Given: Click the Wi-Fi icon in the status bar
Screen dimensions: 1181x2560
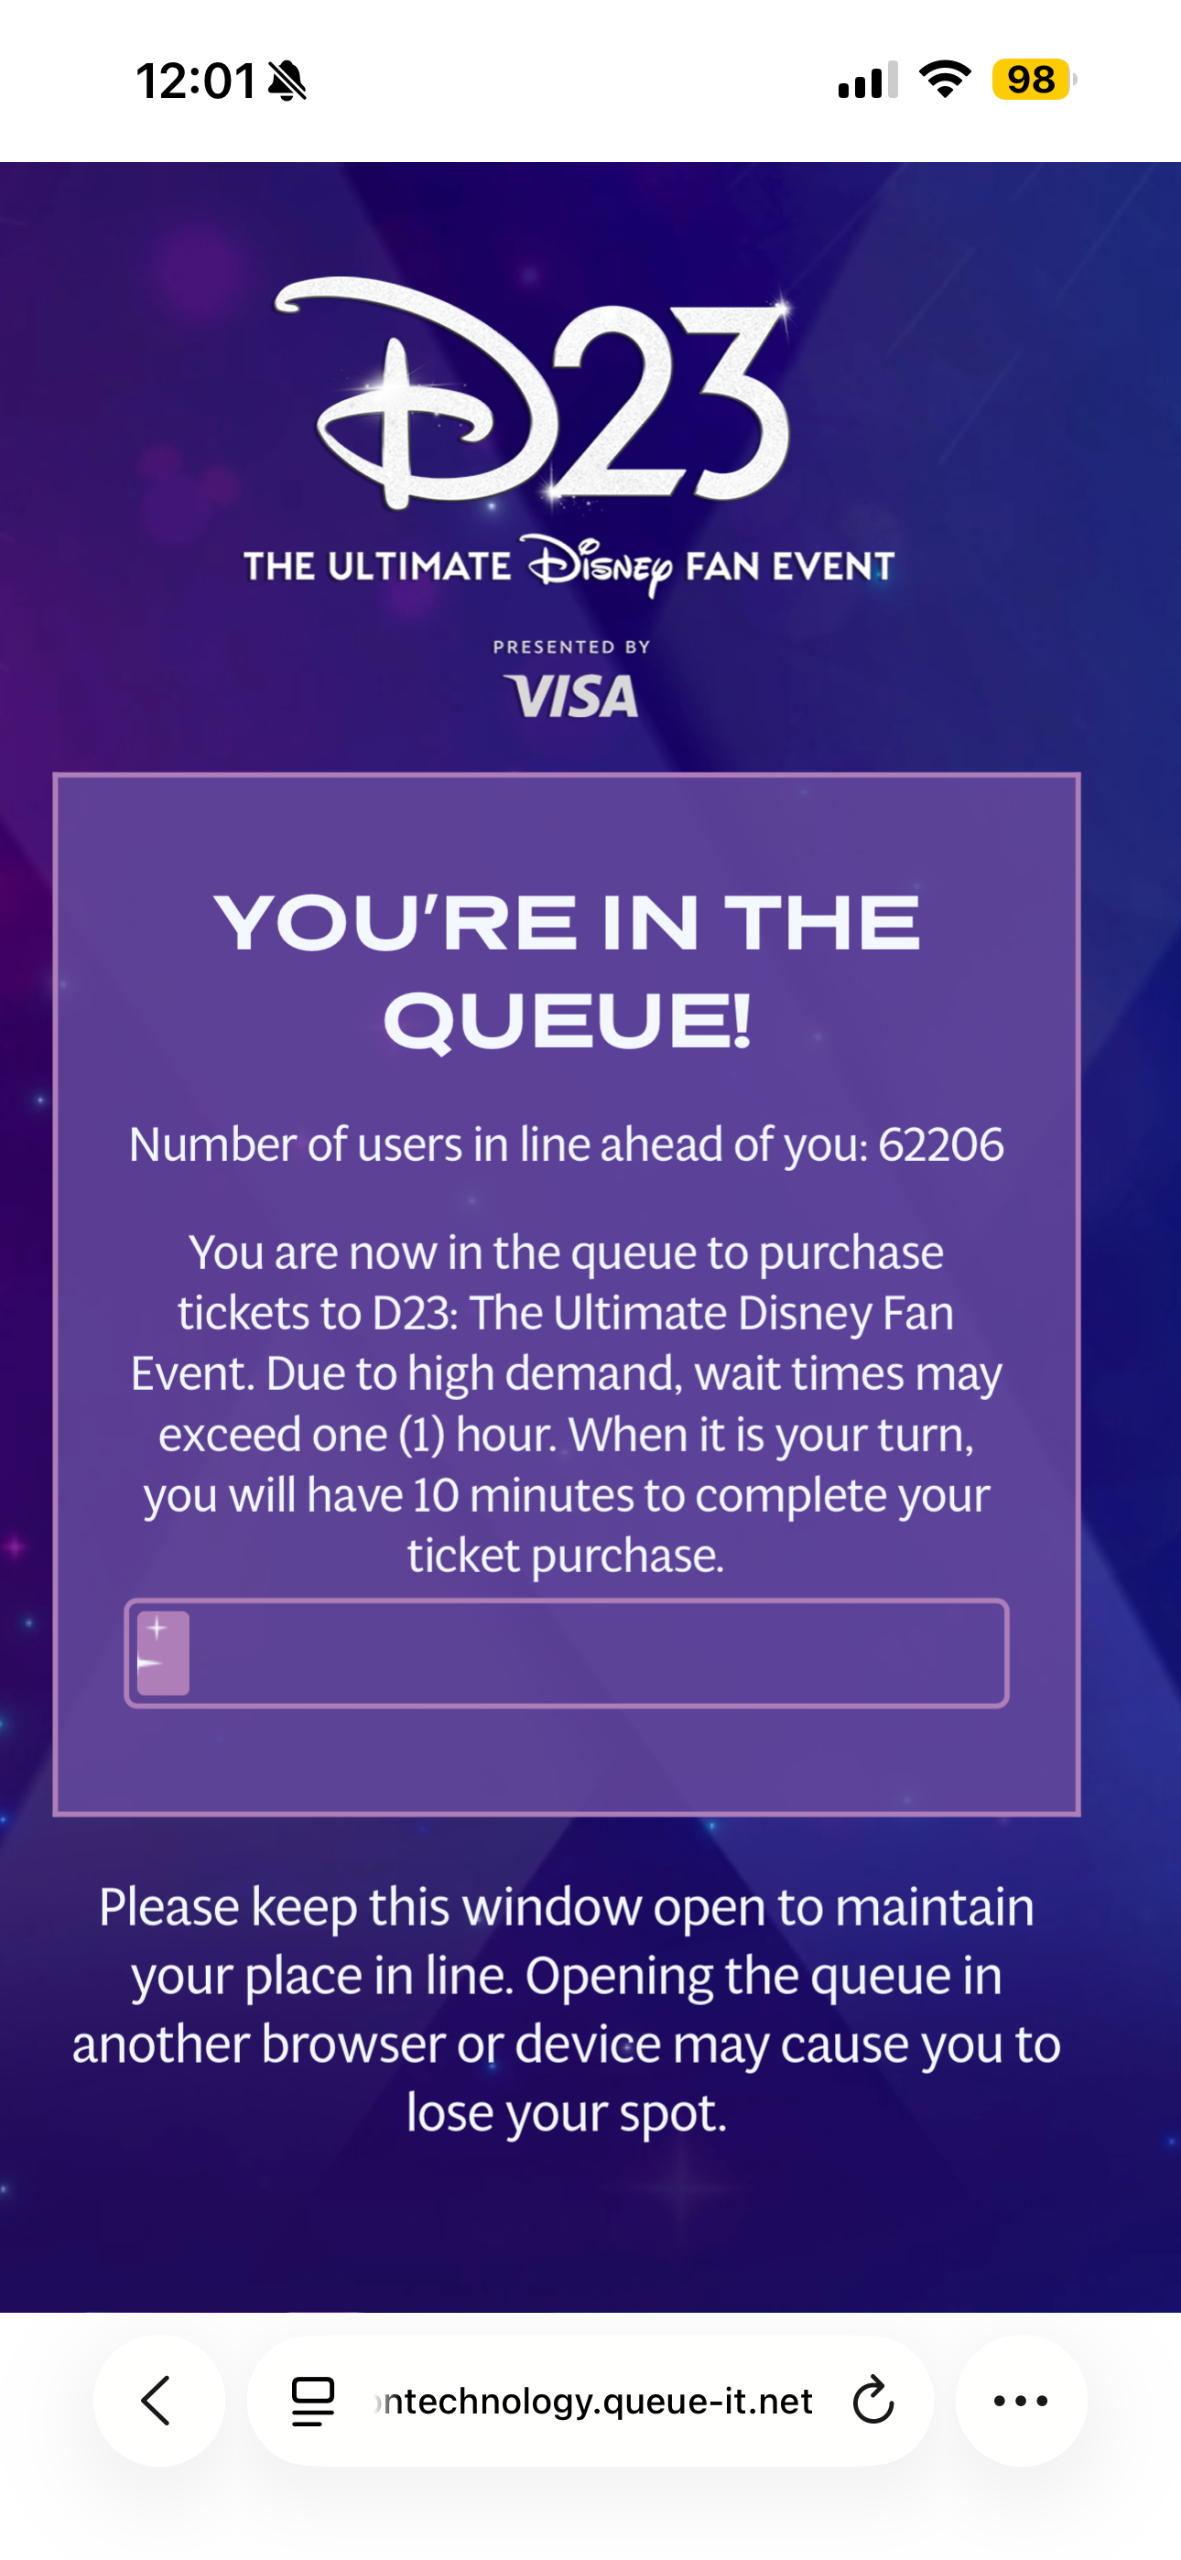Looking at the screenshot, I should pos(941,82).
